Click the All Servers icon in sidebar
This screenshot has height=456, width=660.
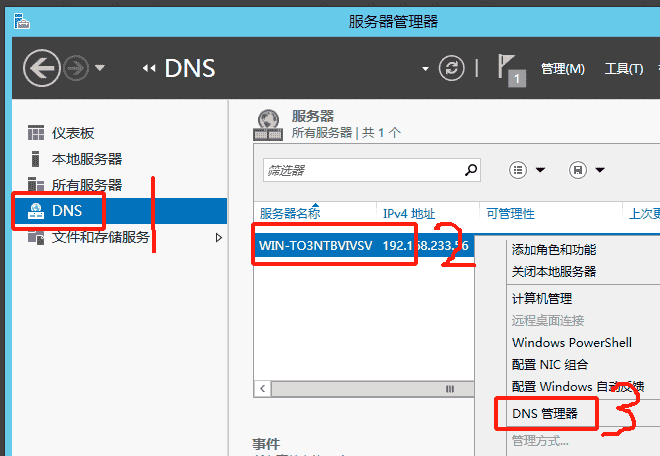[x=36, y=185]
